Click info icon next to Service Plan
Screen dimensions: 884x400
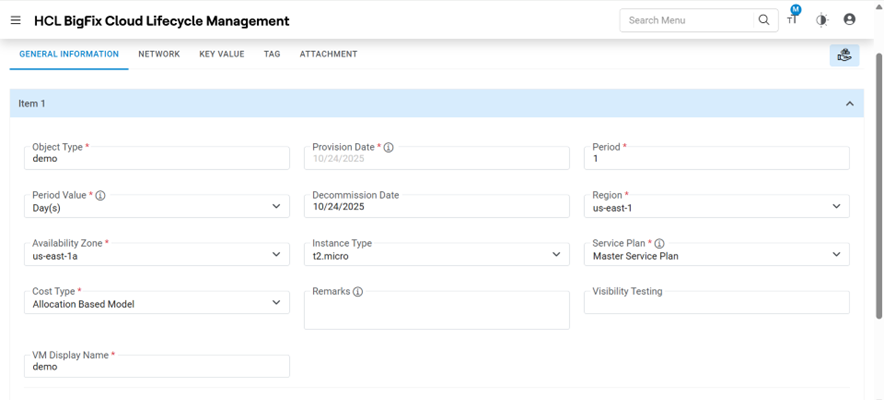pyautogui.click(x=660, y=243)
